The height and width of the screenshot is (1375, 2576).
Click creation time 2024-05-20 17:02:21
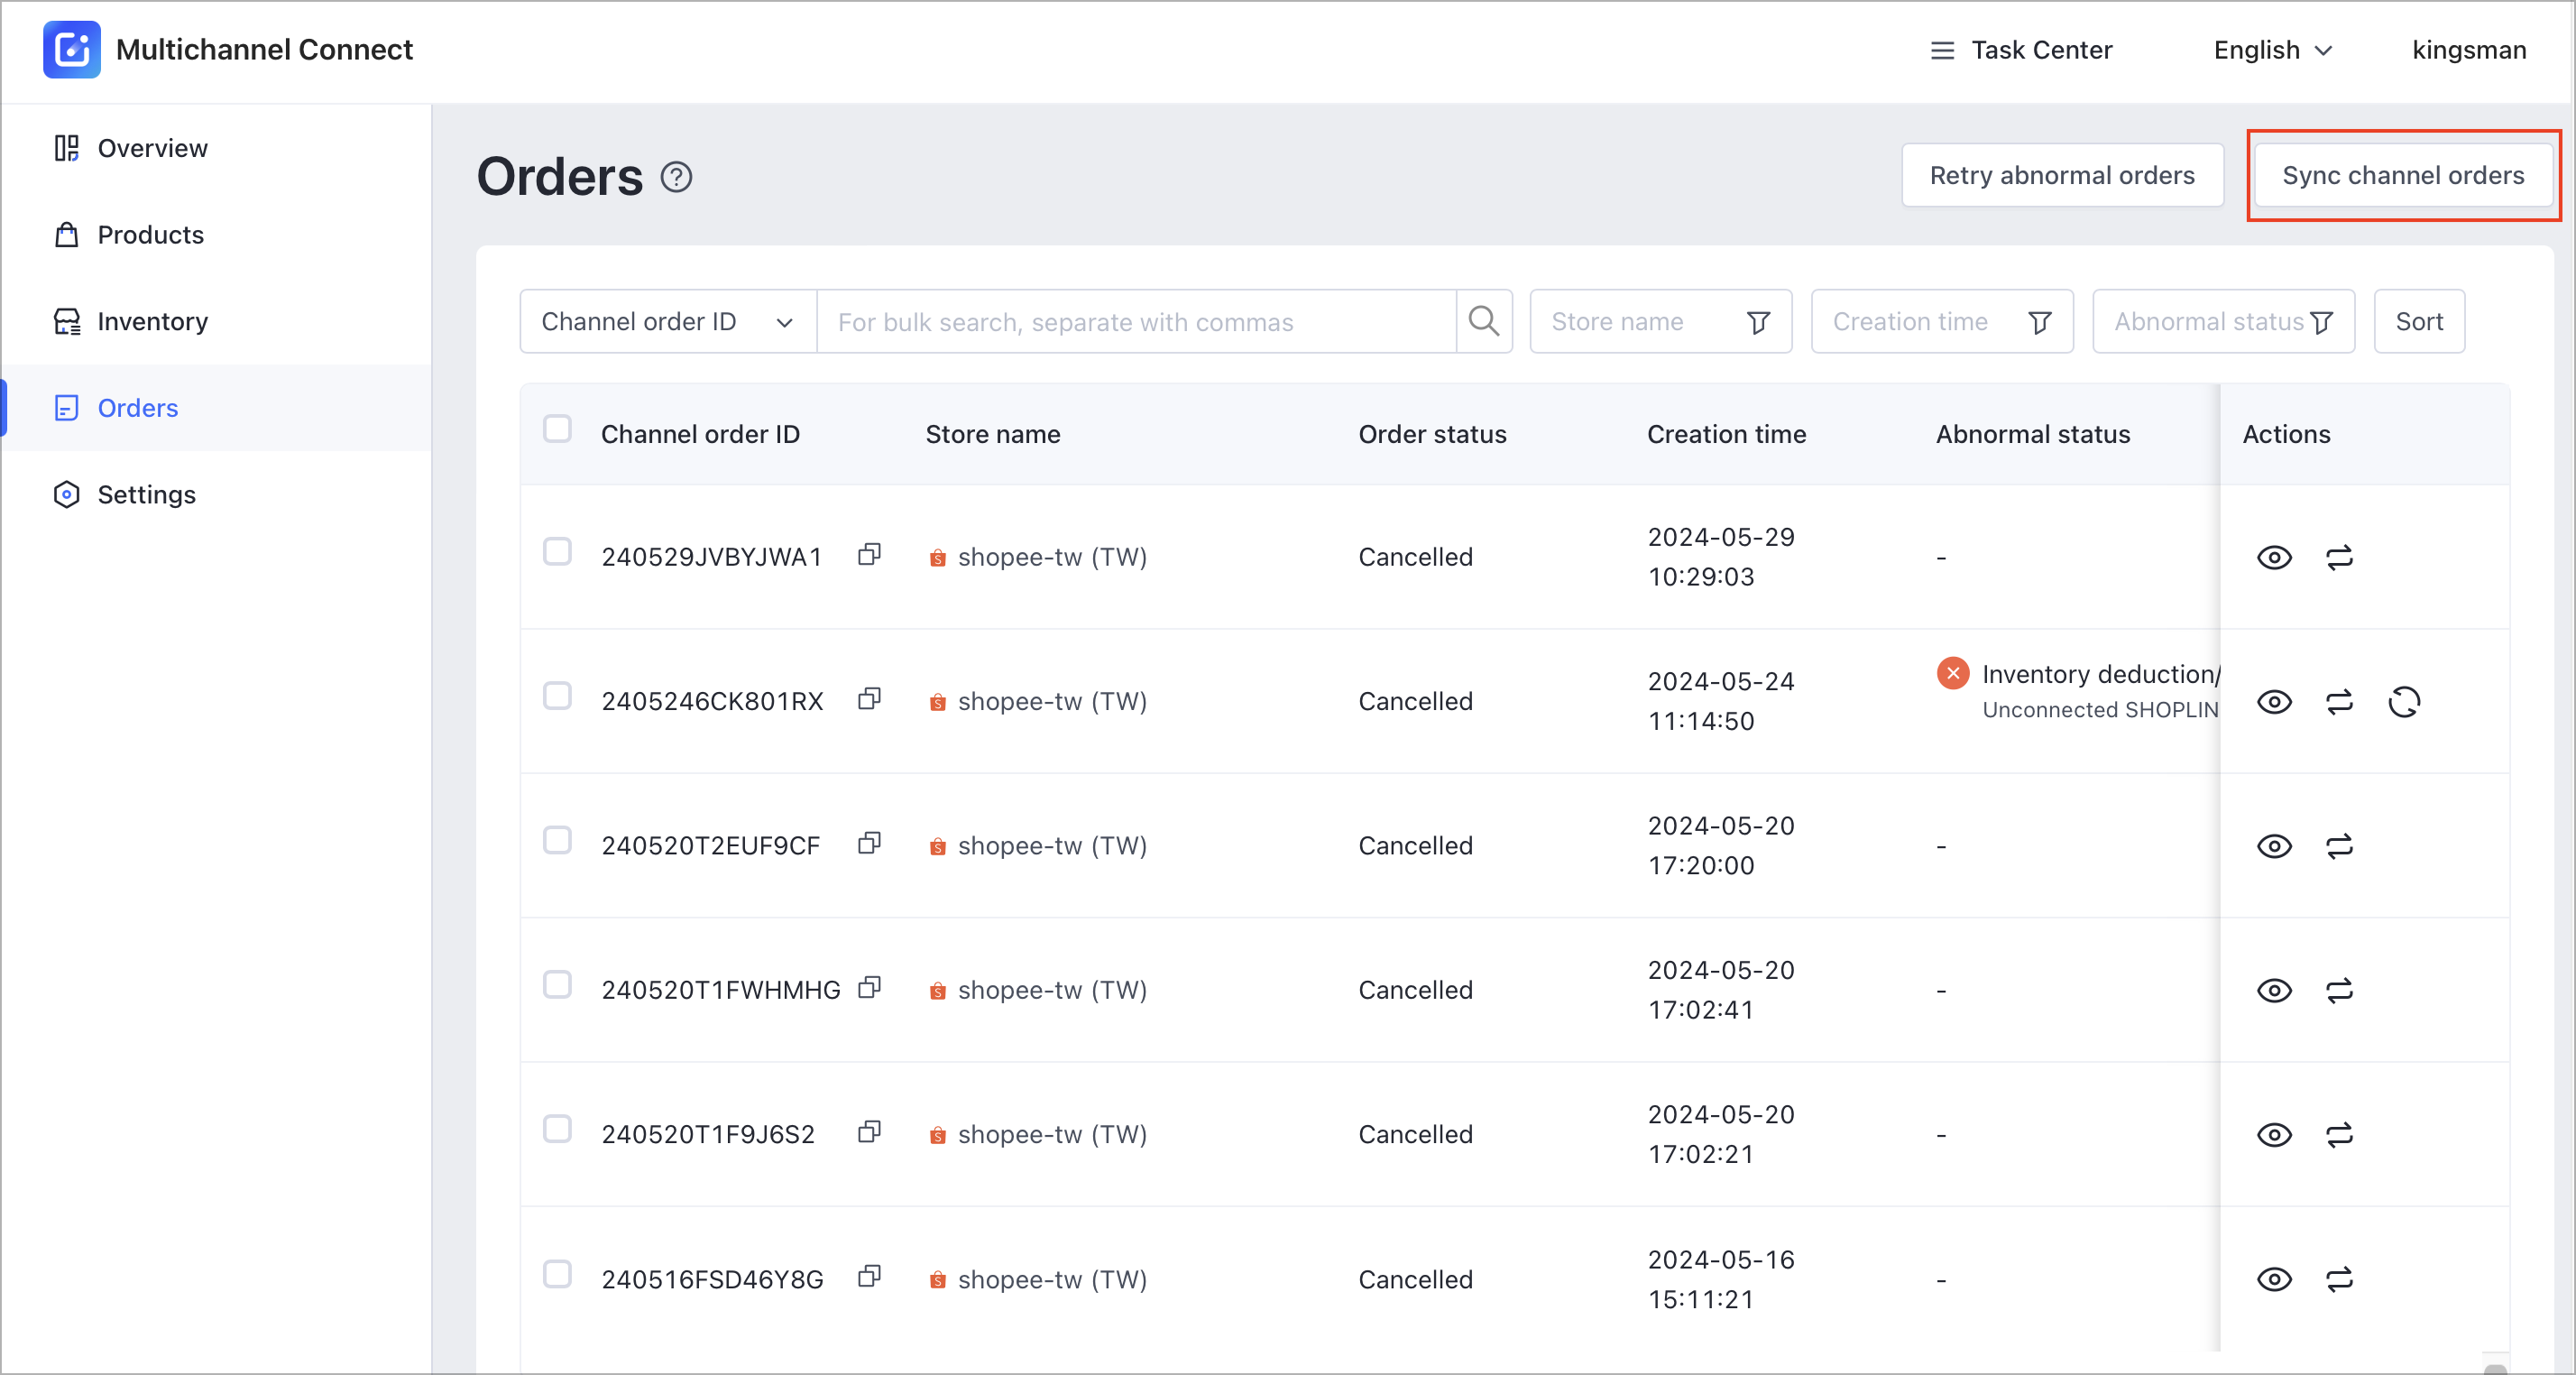click(1721, 1134)
